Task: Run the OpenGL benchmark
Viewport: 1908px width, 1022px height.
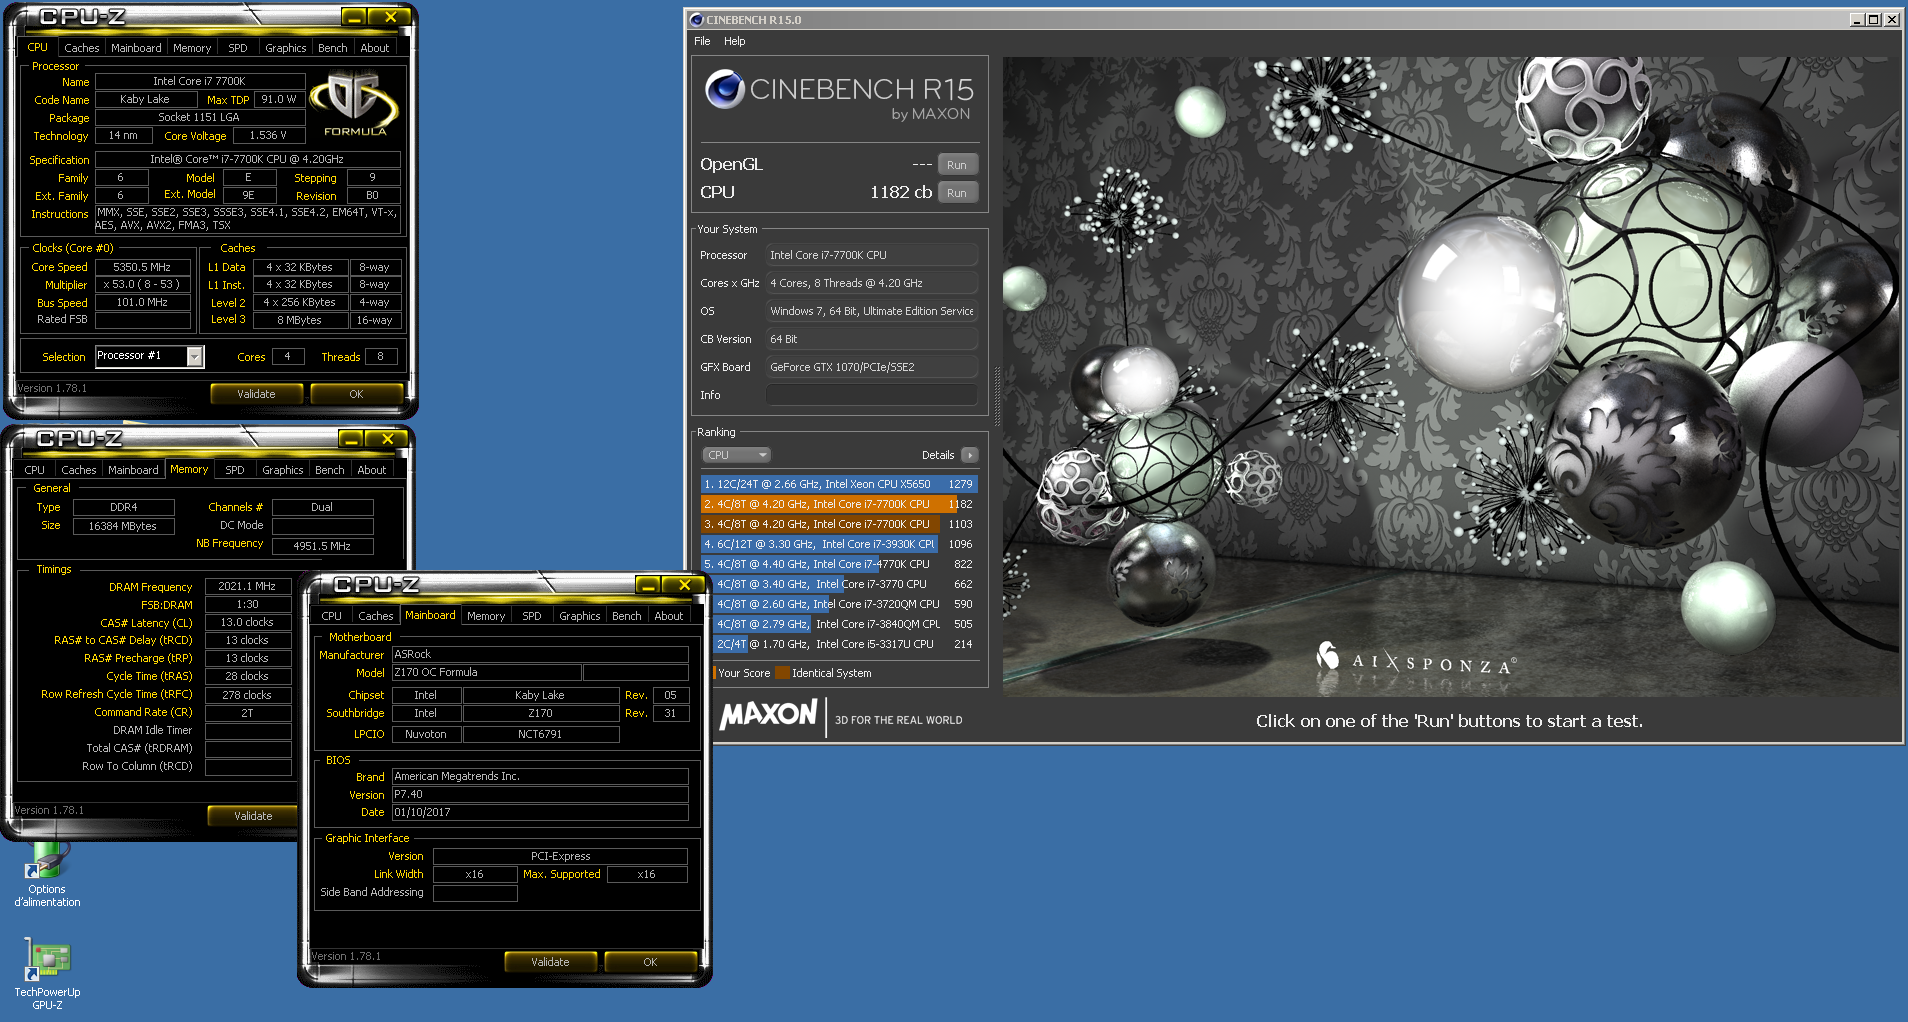Action: pyautogui.click(x=957, y=165)
